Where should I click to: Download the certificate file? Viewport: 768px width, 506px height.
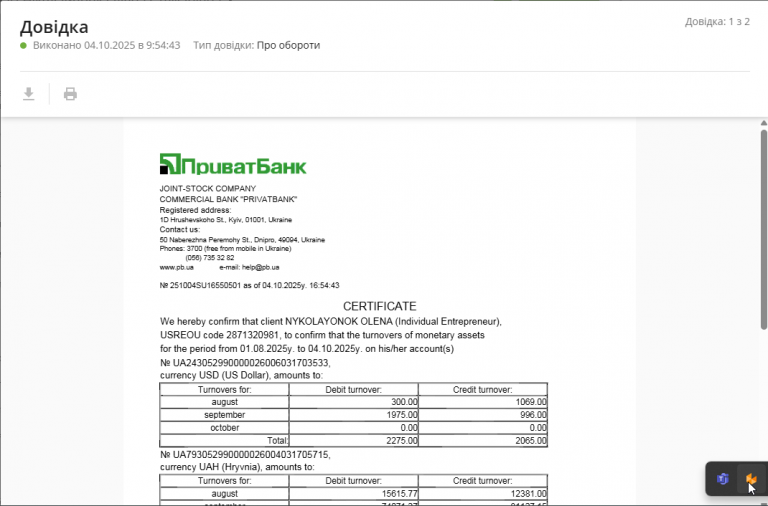(x=29, y=94)
